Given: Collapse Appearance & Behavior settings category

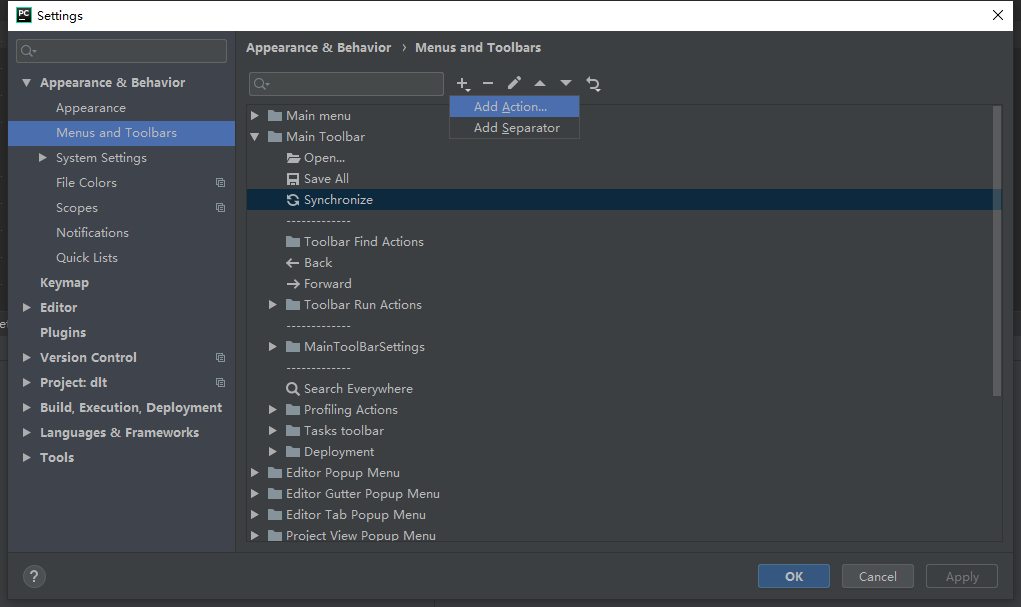Looking at the screenshot, I should [x=27, y=83].
